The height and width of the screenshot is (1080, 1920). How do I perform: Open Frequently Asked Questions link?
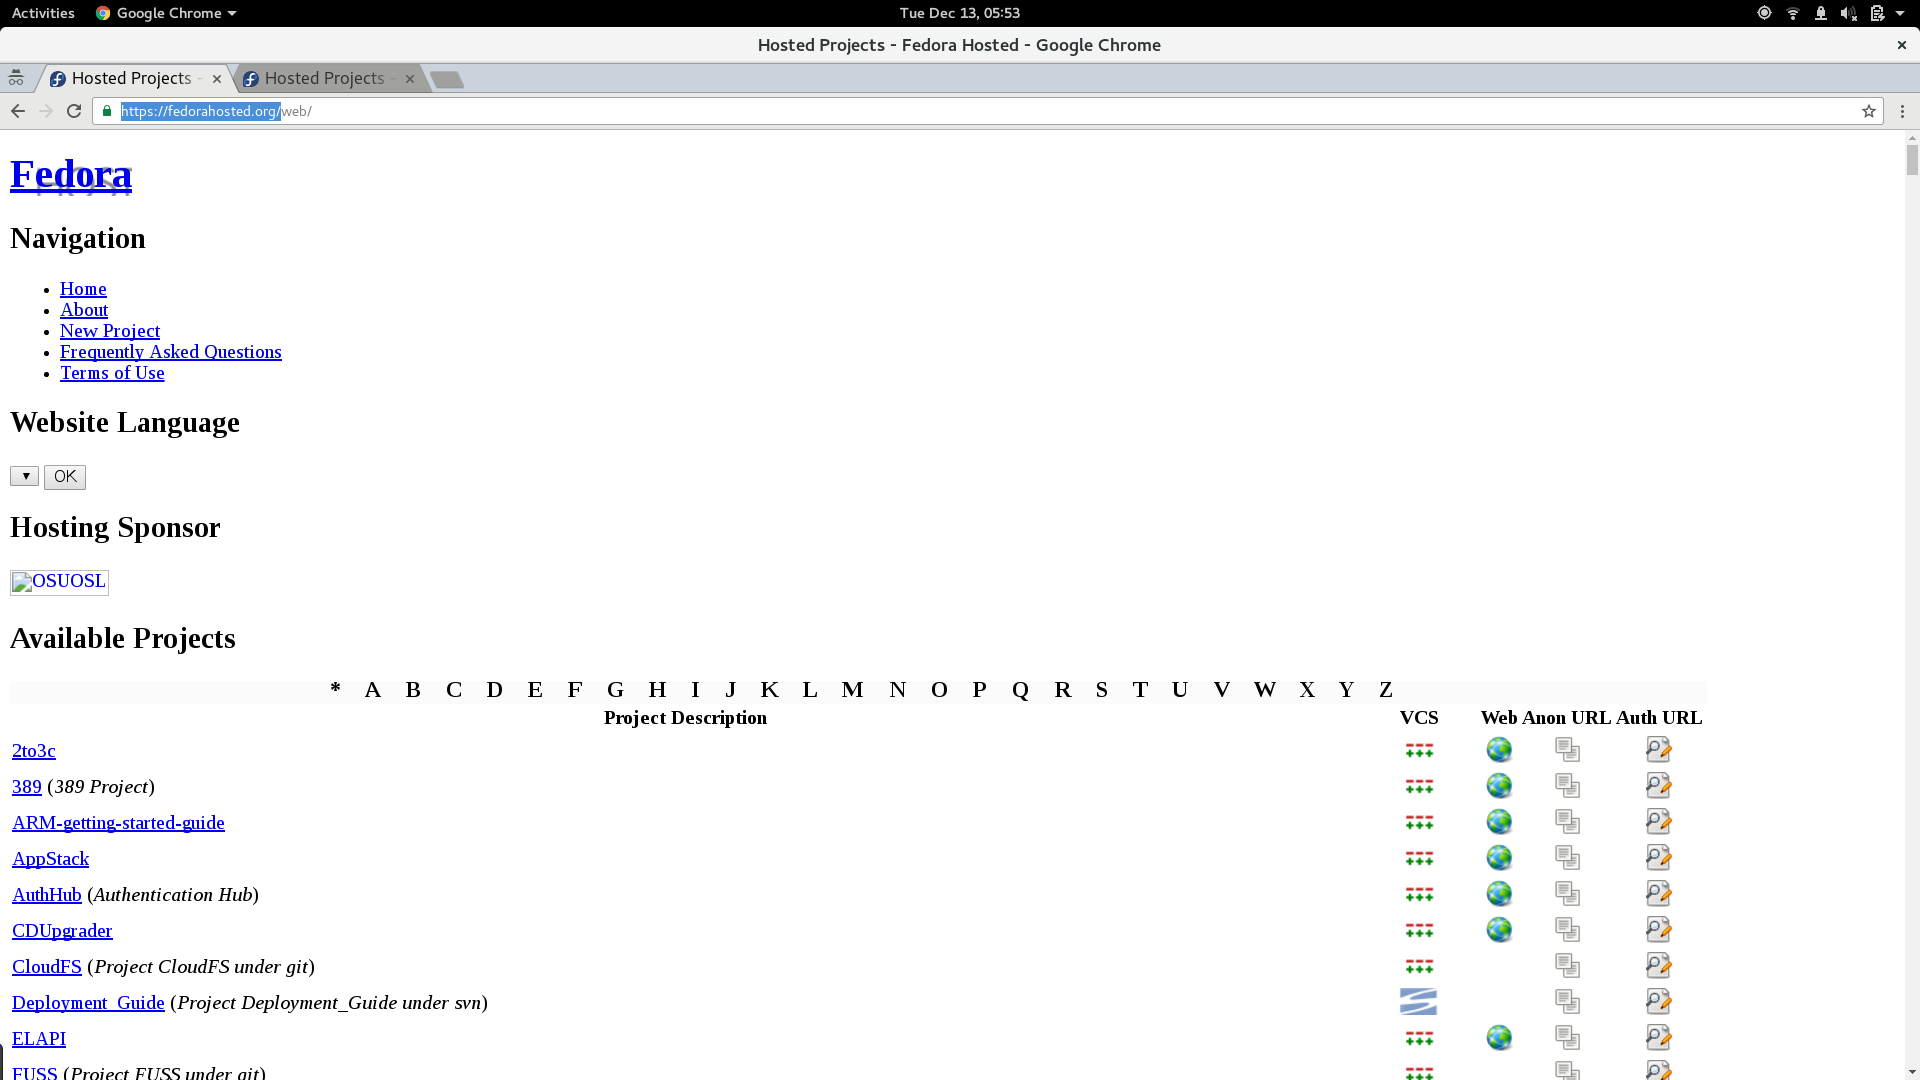pyautogui.click(x=171, y=352)
